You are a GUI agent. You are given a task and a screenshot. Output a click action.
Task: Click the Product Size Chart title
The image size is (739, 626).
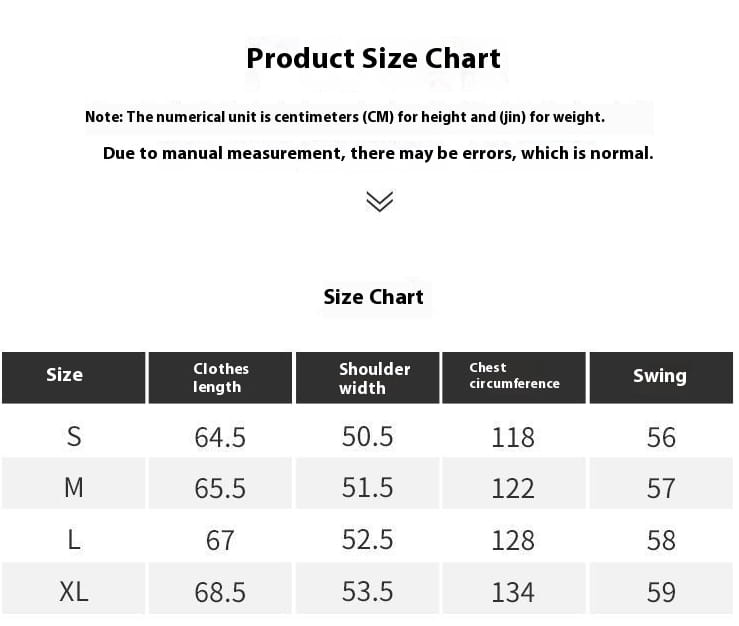[x=373, y=58]
